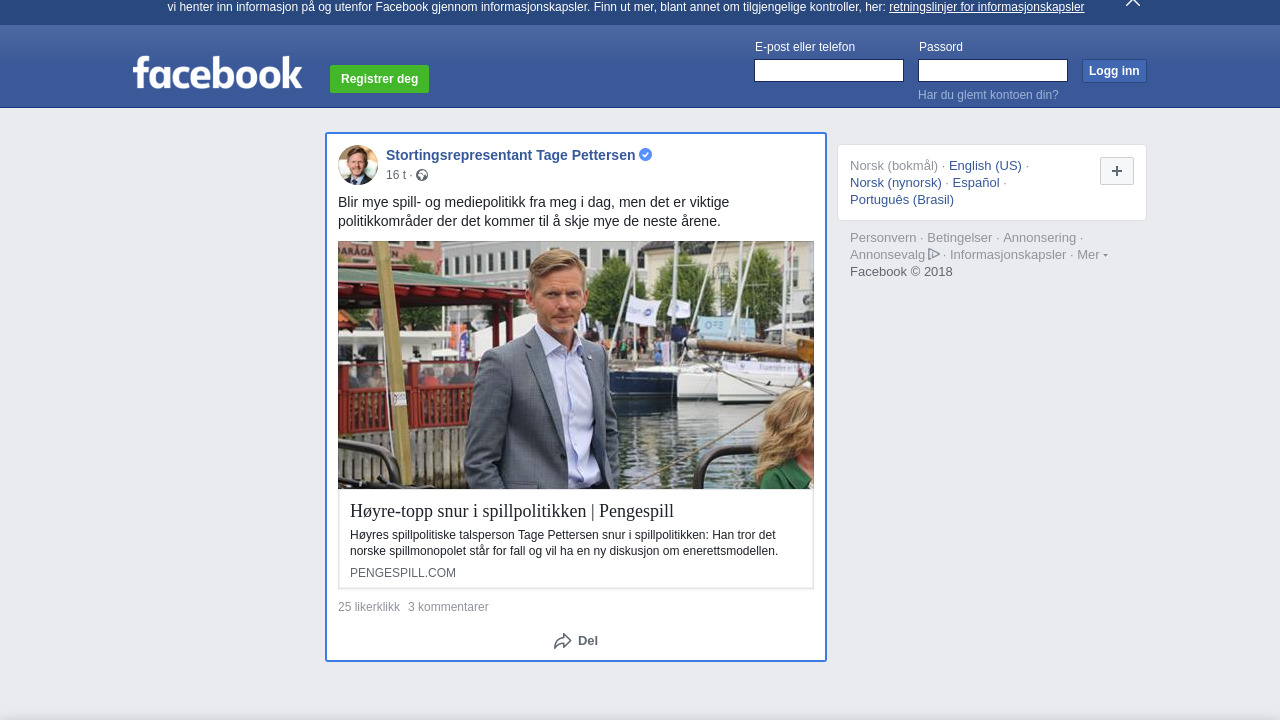Open the retningslinjer for informasjonskapsler link
Image resolution: width=1280 pixels, height=720 pixels.
point(986,7)
